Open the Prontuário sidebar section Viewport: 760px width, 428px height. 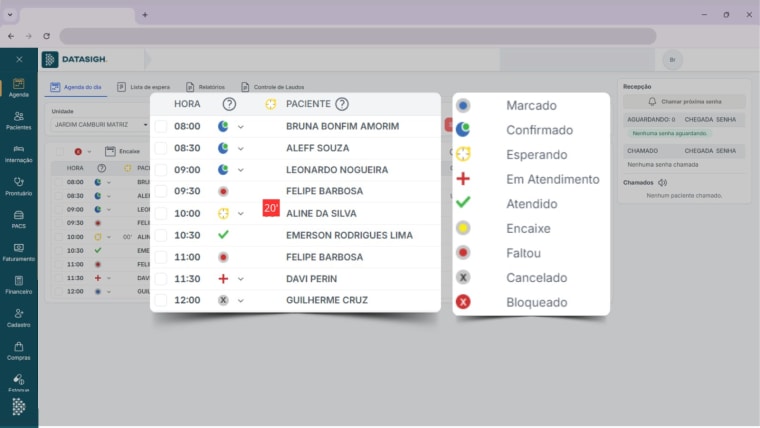click(18, 187)
